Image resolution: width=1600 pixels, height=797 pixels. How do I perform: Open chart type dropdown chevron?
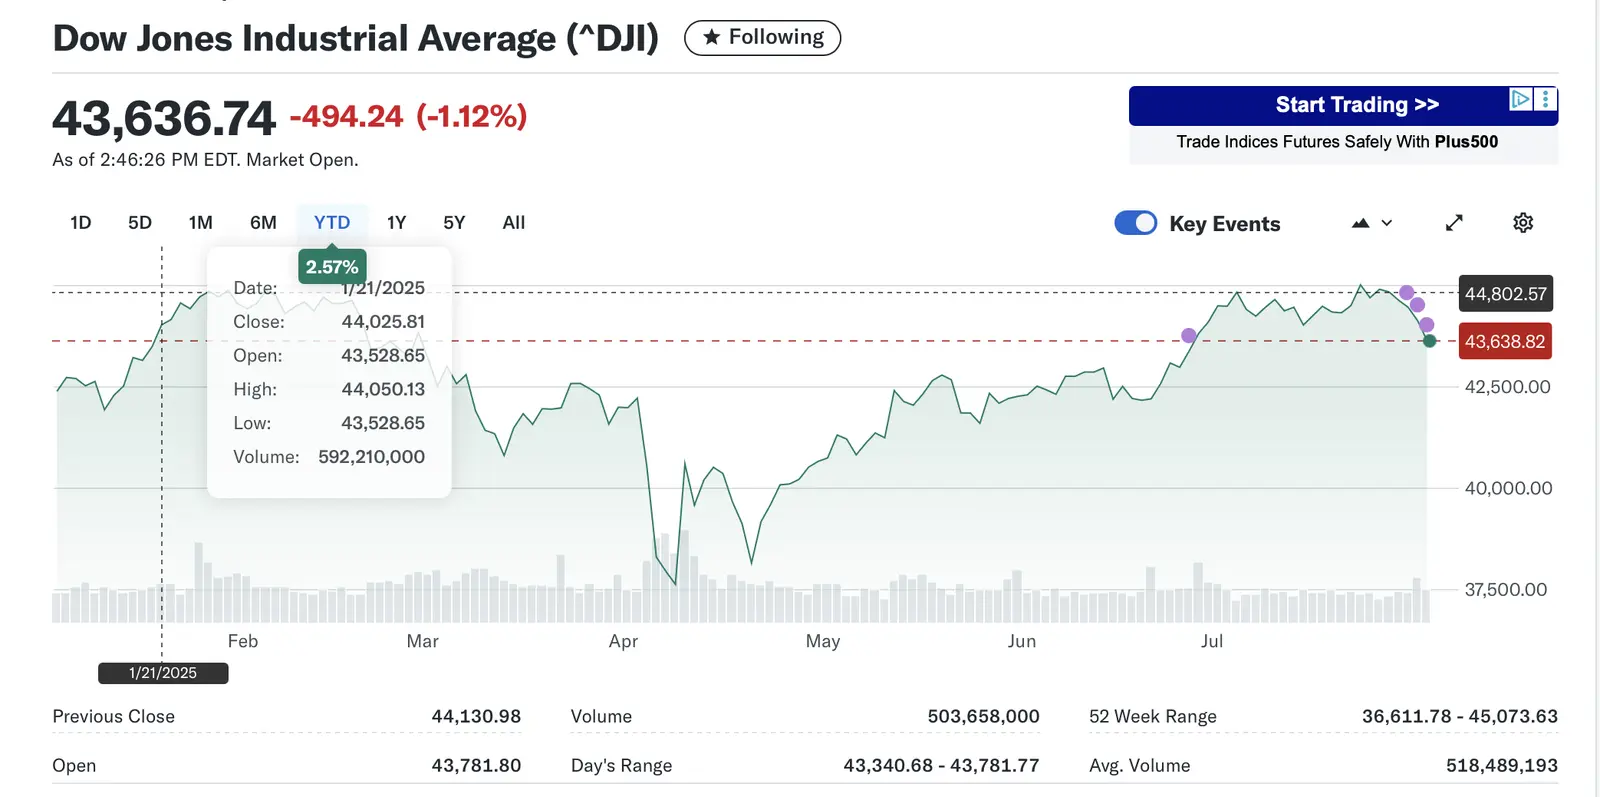point(1387,223)
